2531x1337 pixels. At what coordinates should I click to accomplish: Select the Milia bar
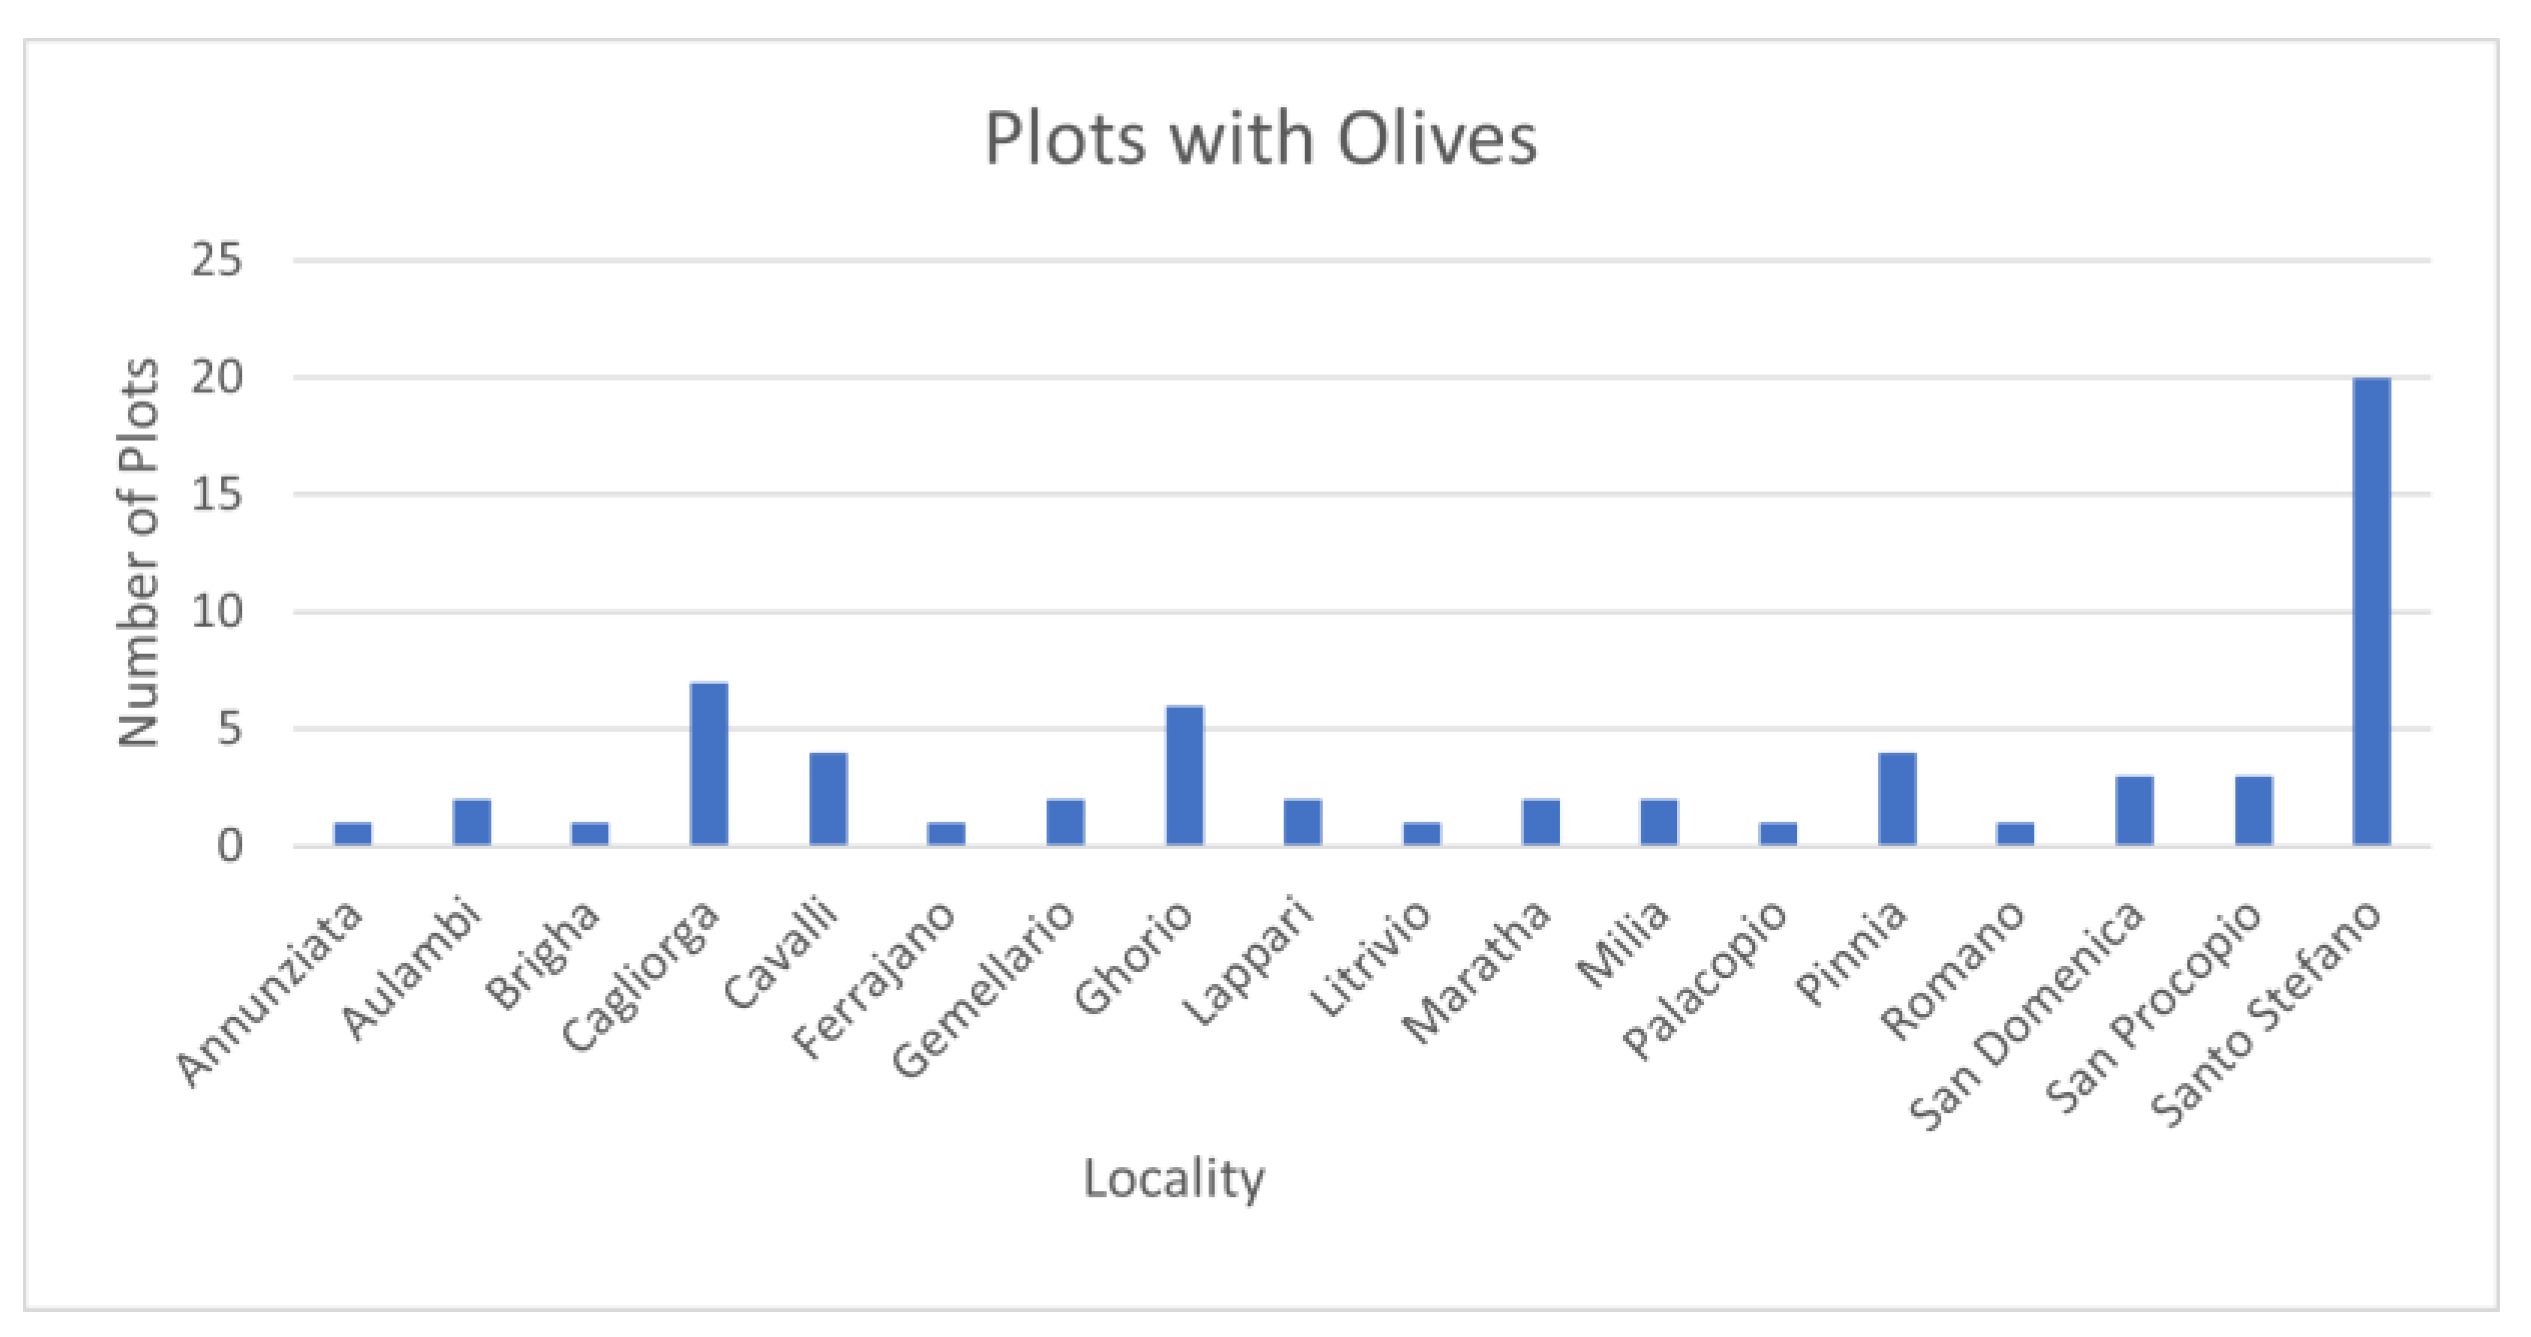pyautogui.click(x=1659, y=823)
